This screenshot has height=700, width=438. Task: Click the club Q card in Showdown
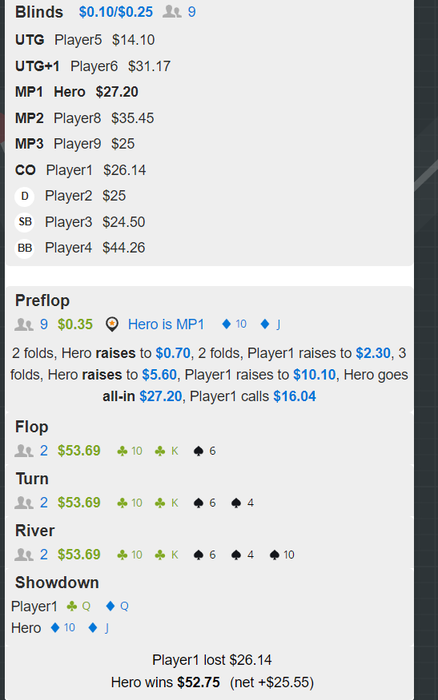click(79, 606)
